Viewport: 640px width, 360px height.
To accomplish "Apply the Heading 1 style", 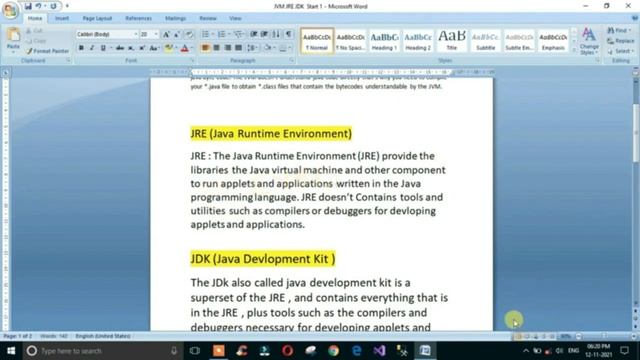I will click(x=384, y=40).
